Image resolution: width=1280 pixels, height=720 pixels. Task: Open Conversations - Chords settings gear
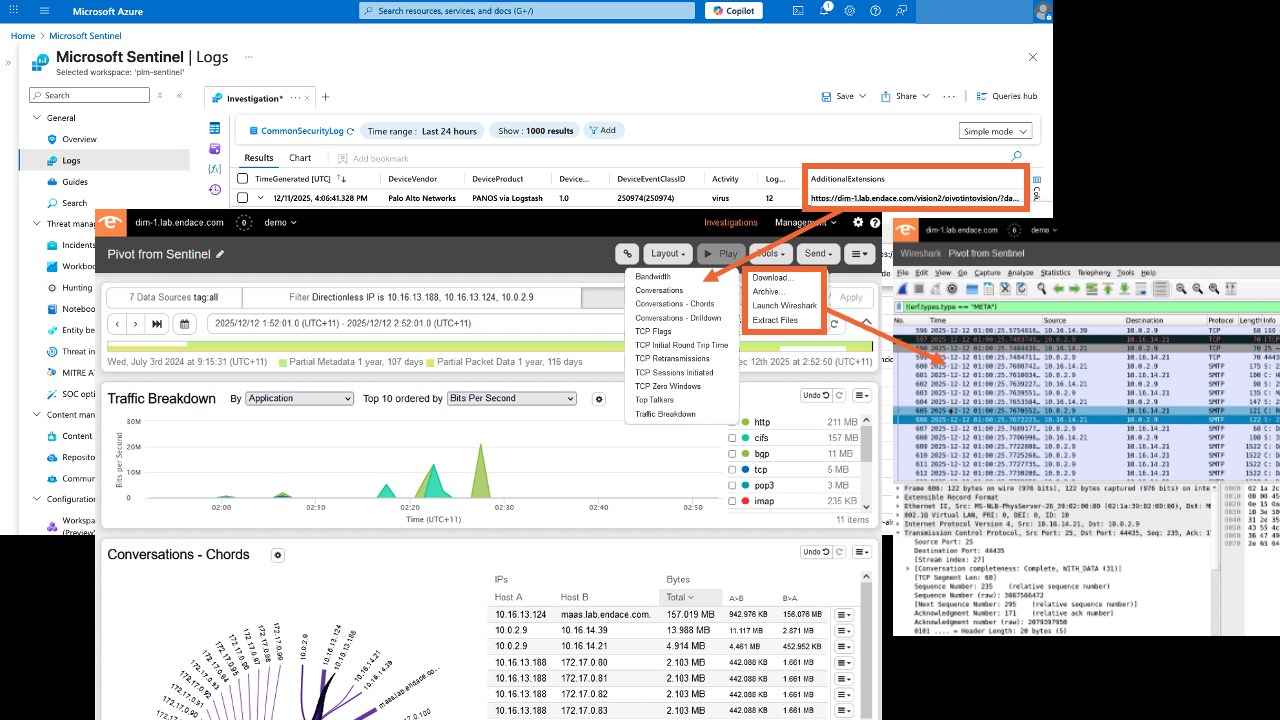coord(278,555)
